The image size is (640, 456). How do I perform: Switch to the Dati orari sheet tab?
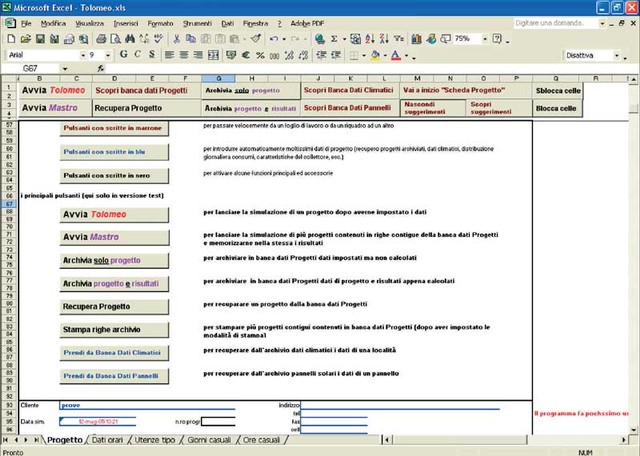click(x=107, y=440)
